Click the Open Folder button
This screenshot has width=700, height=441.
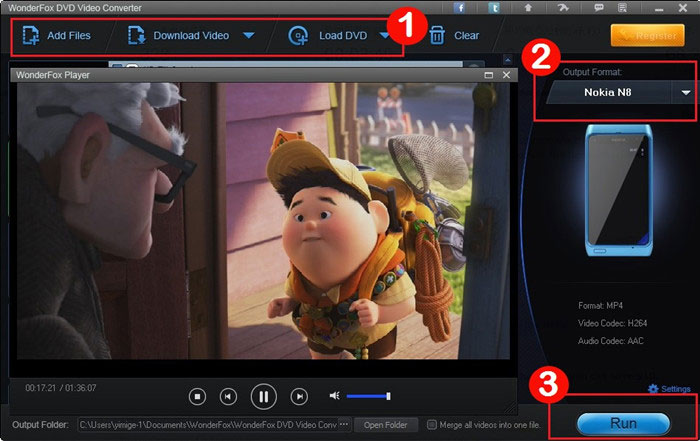click(386, 425)
